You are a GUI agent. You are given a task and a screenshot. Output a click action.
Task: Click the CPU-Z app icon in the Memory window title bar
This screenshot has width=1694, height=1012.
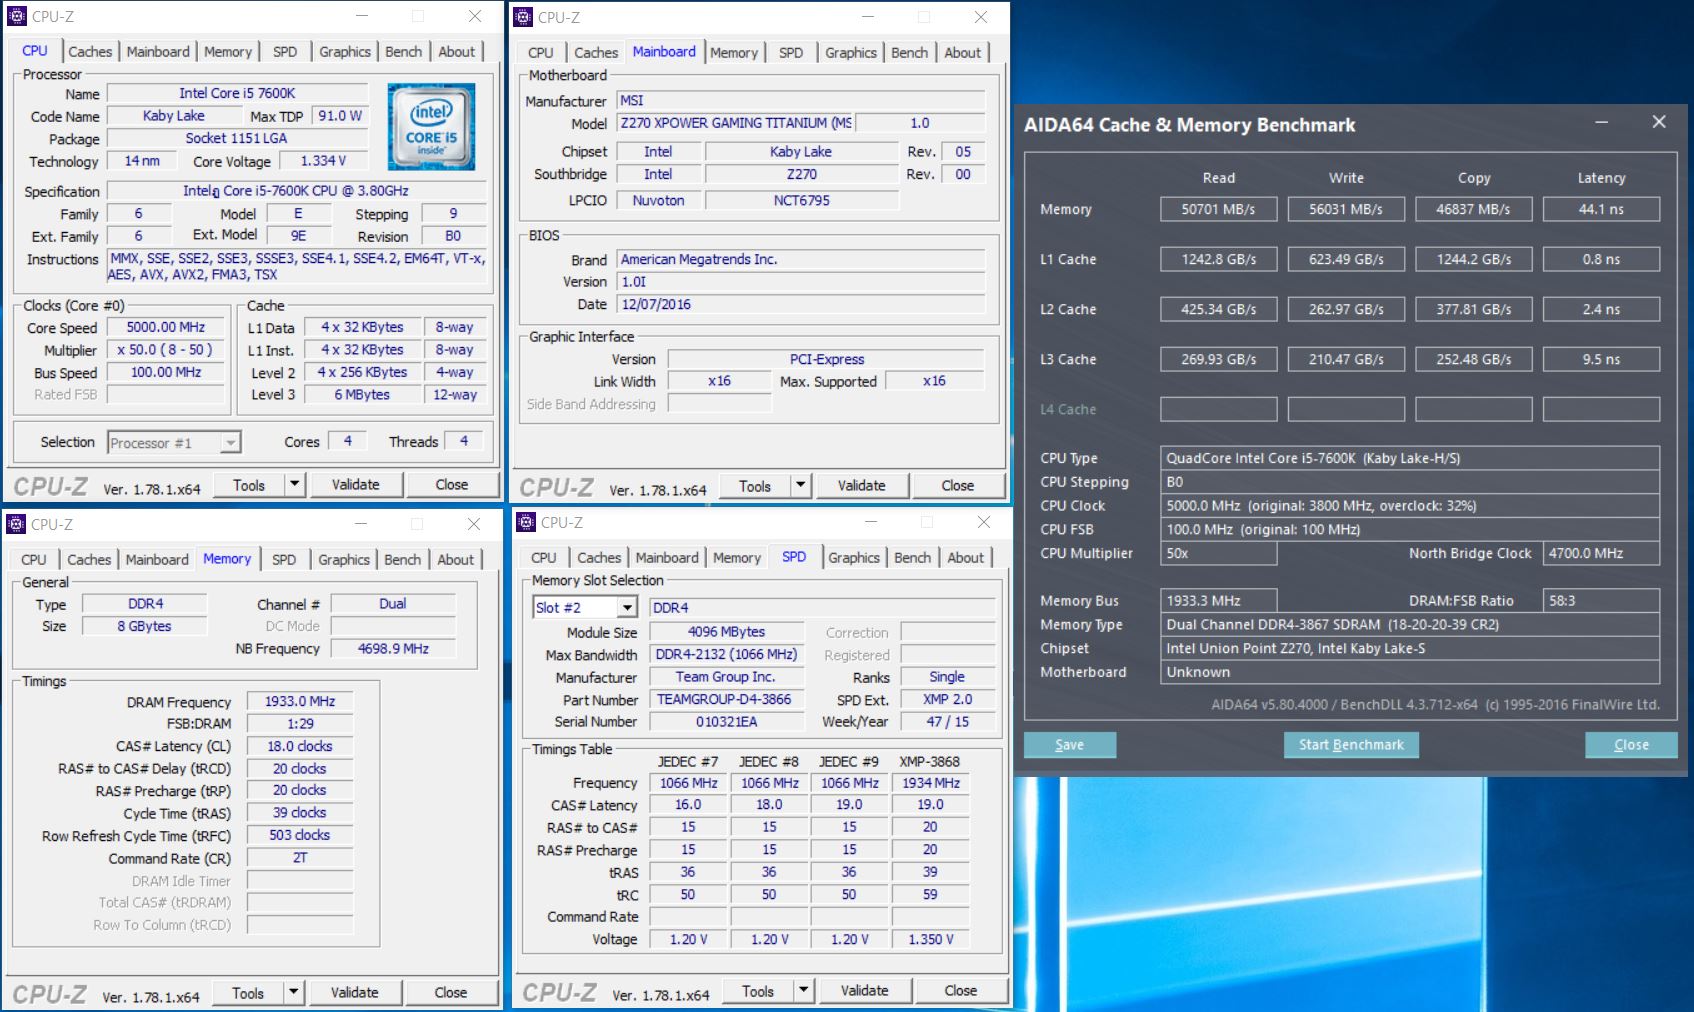click(x=16, y=523)
